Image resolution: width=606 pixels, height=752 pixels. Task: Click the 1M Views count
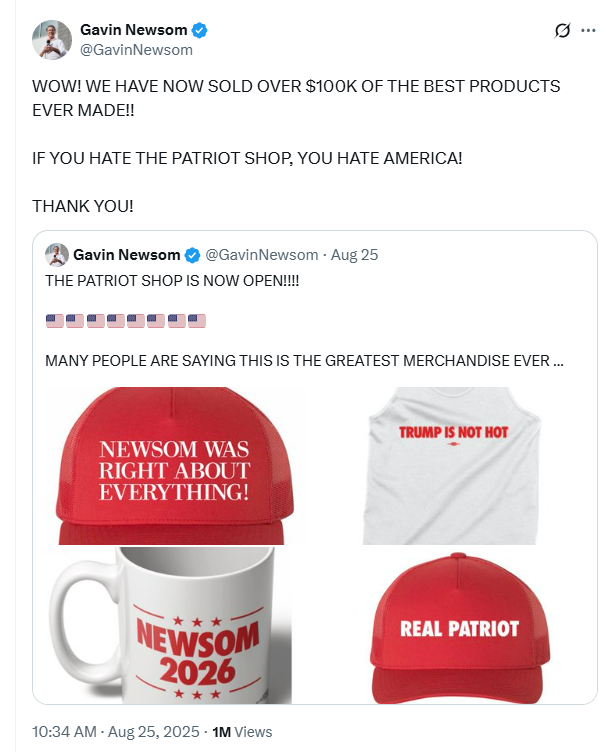pyautogui.click(x=242, y=732)
